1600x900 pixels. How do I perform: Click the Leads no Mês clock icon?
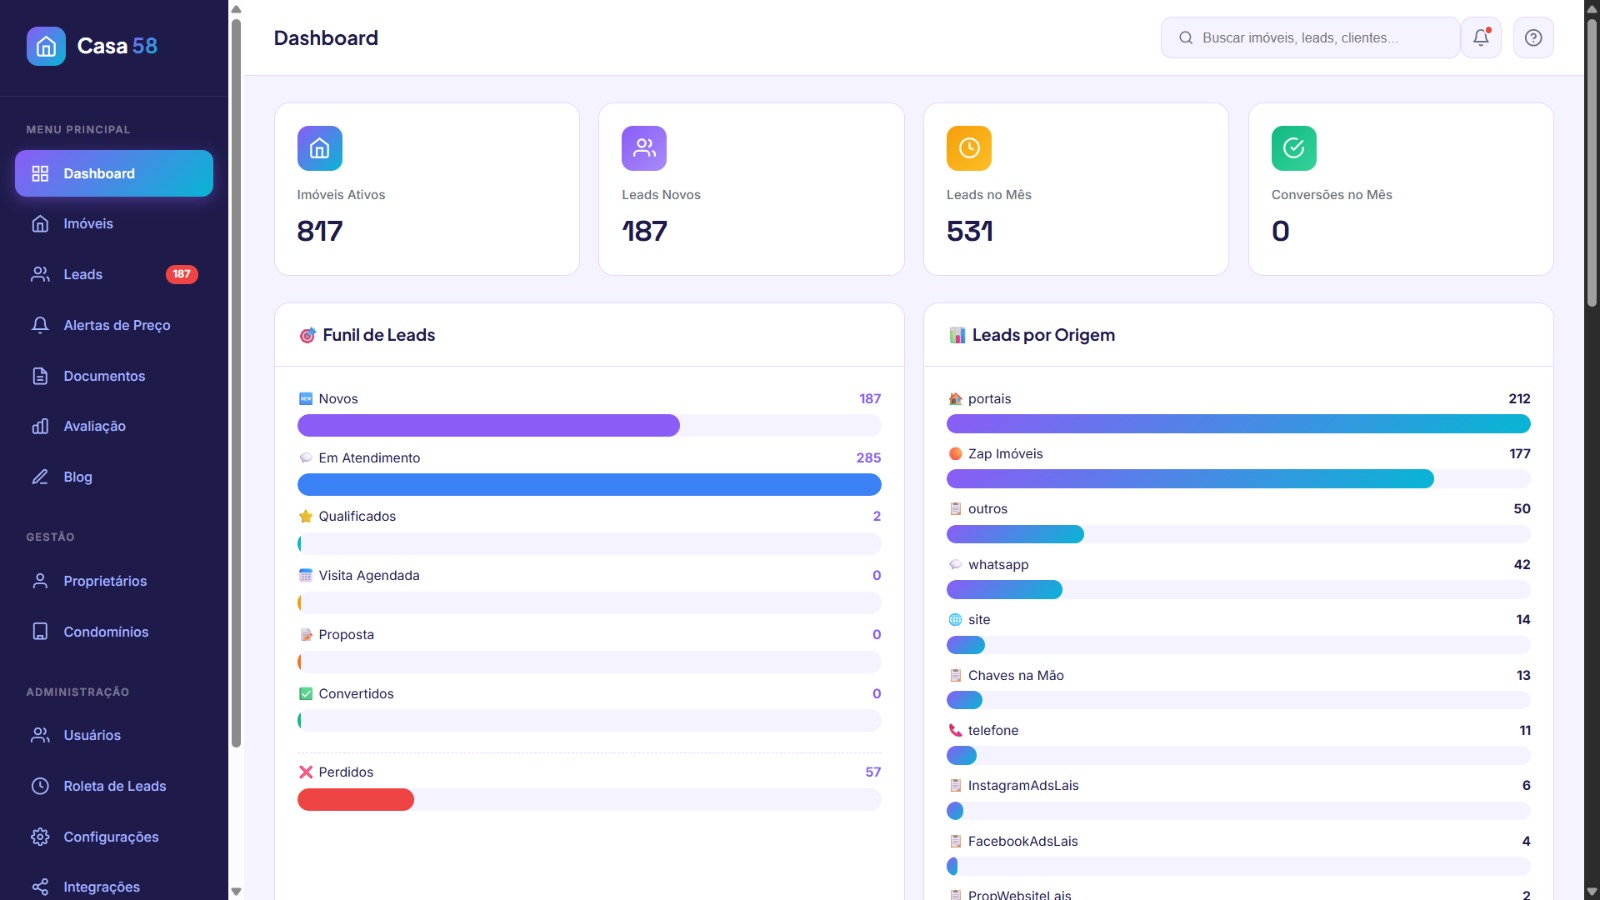(969, 149)
